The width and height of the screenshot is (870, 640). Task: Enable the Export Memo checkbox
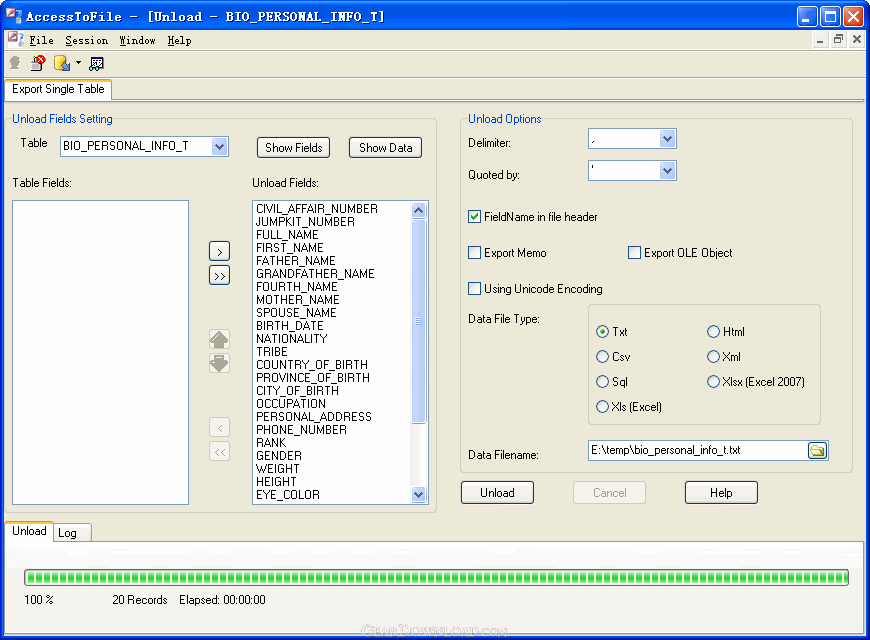click(x=474, y=253)
